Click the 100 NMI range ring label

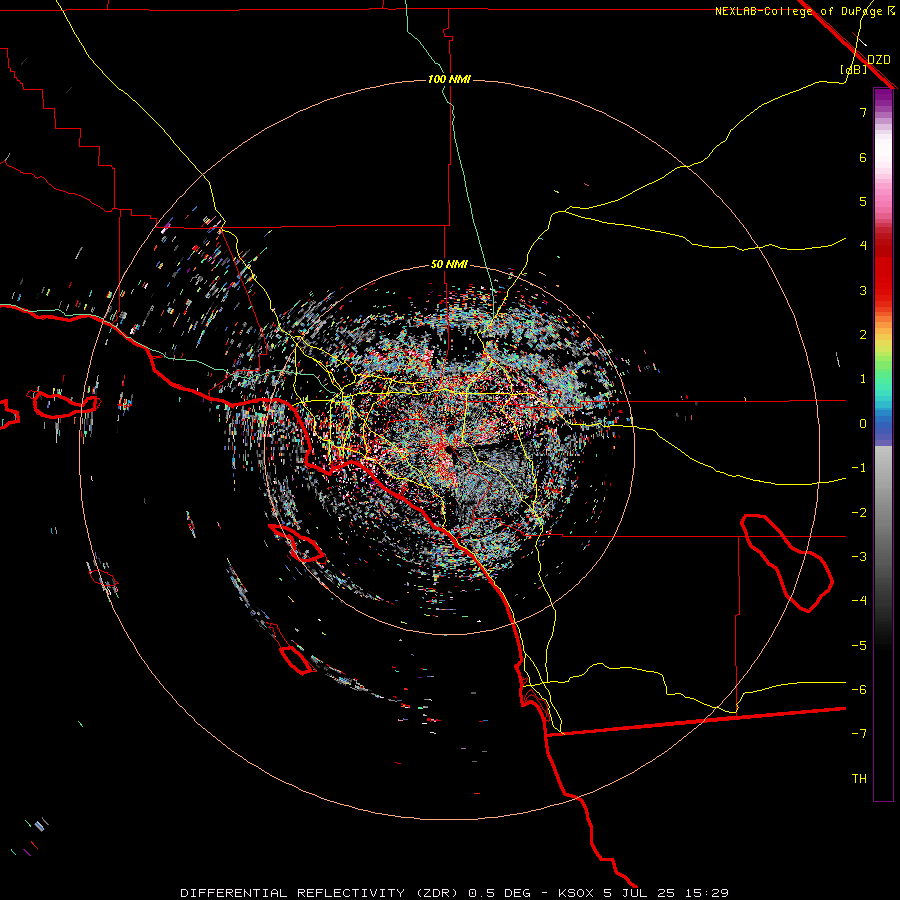coord(449,79)
